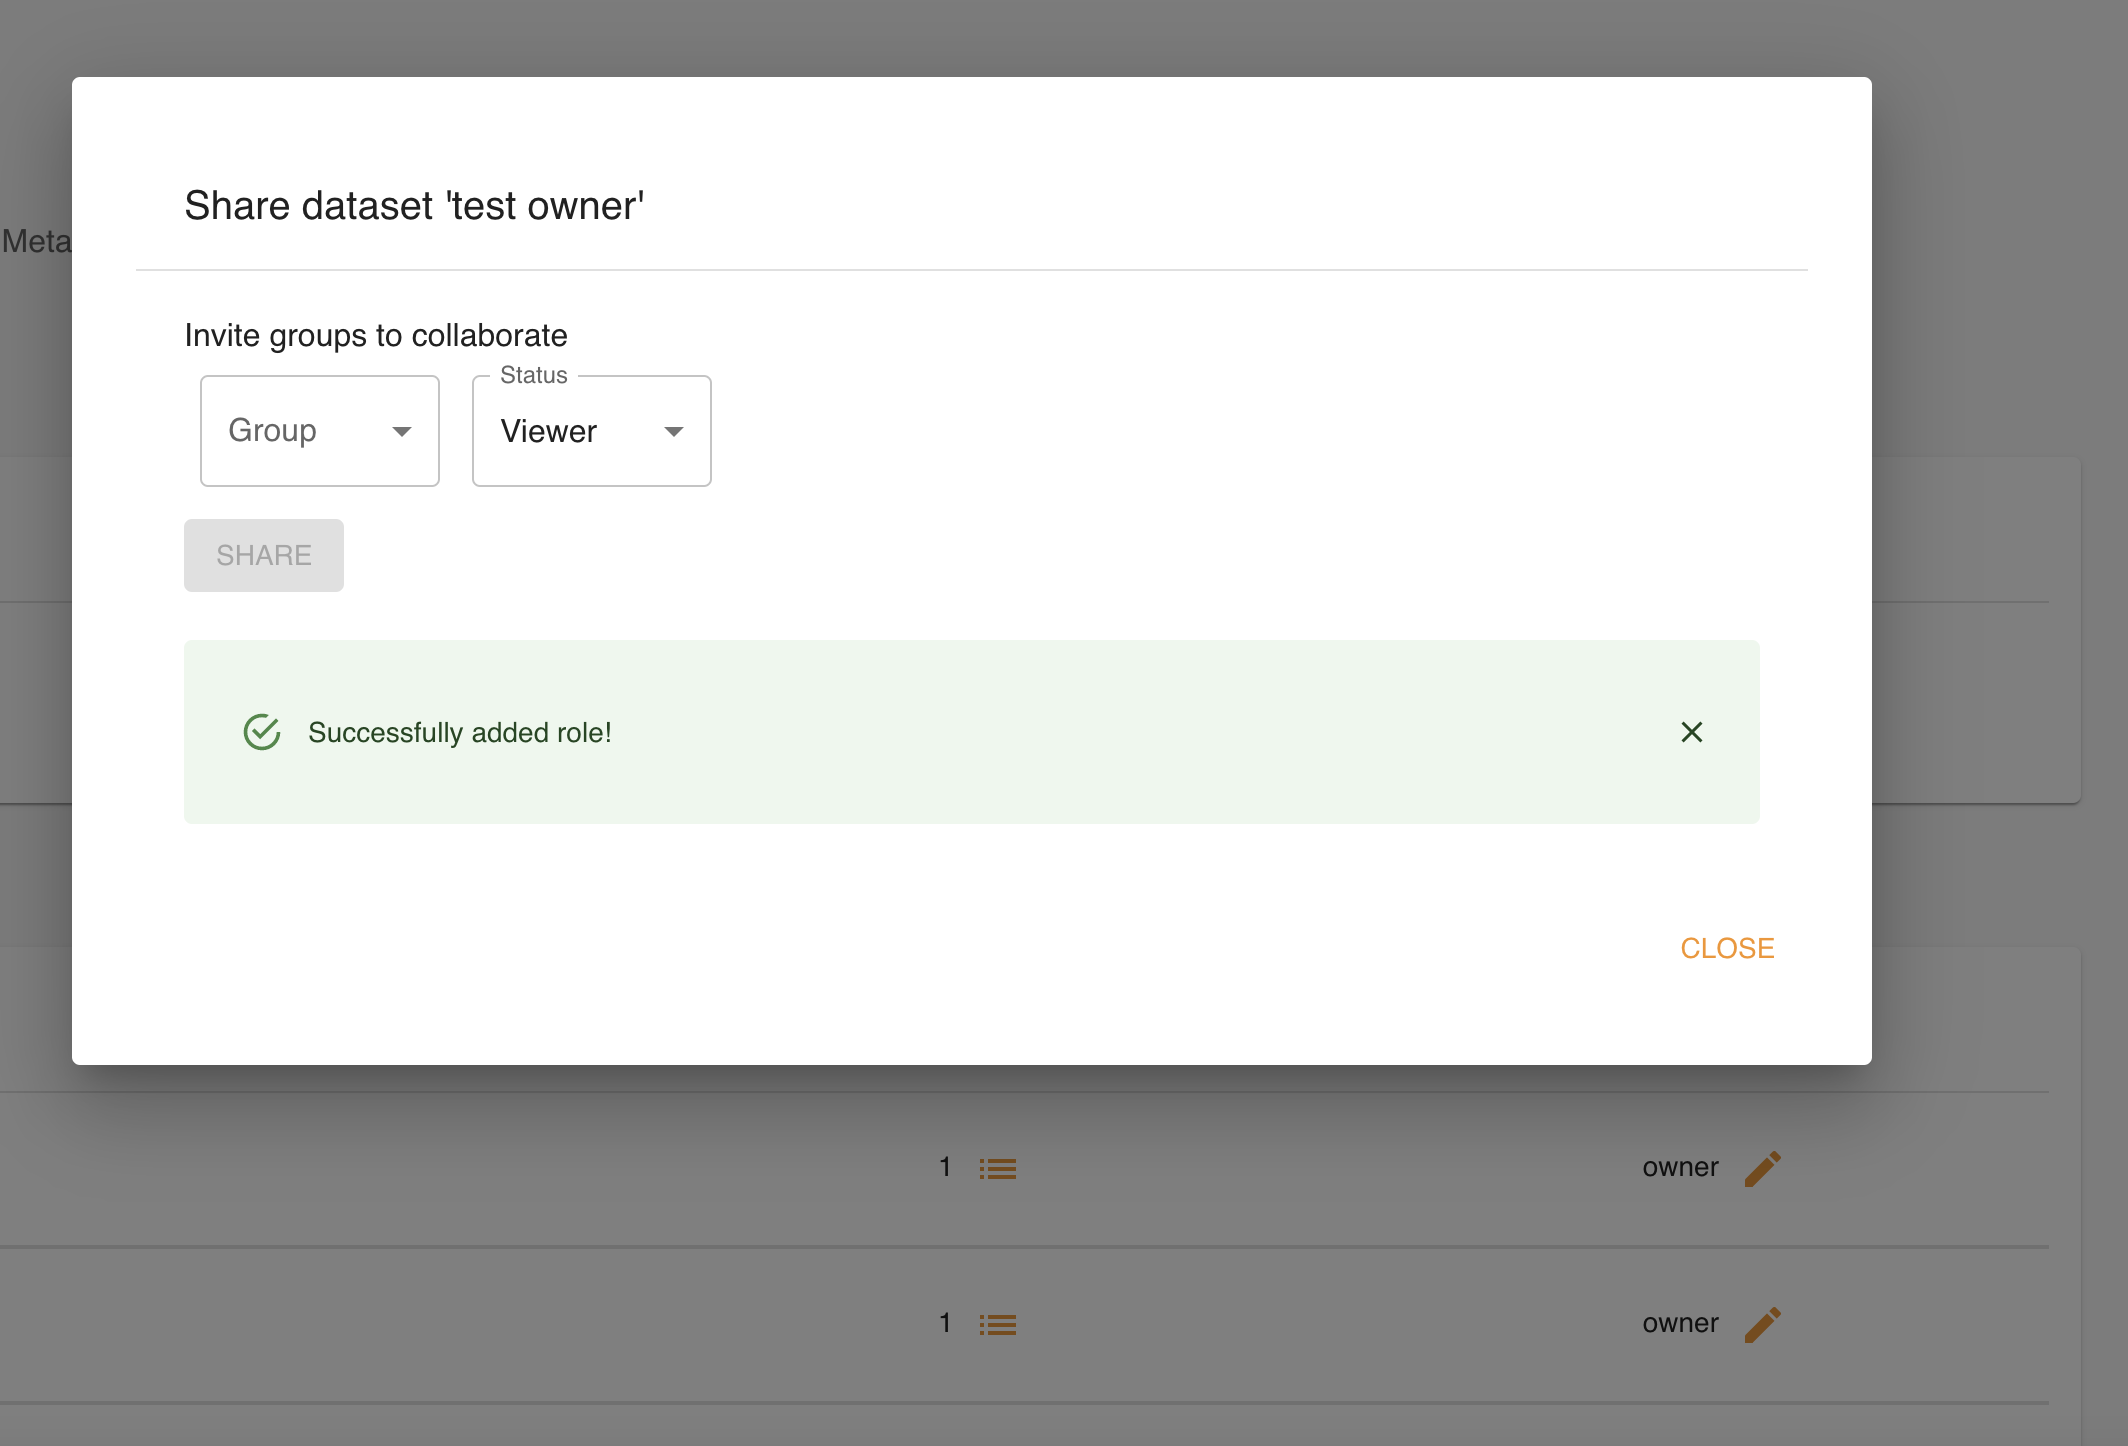
Task: Open list icon in first owner row
Action: click(x=997, y=1168)
